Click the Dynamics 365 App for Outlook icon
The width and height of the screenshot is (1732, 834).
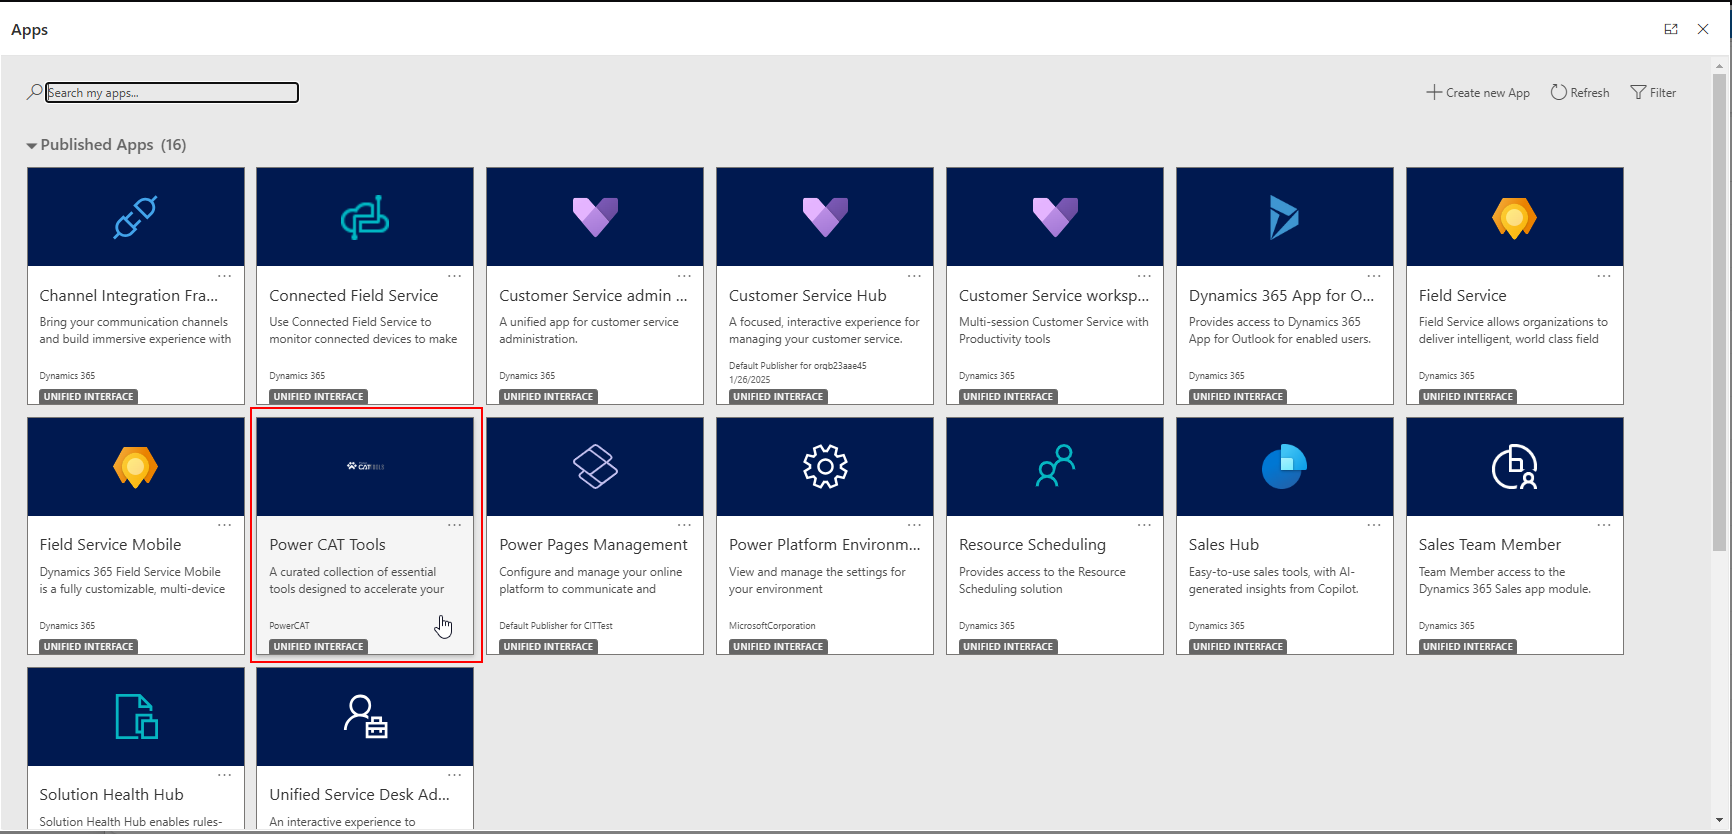1284,218
